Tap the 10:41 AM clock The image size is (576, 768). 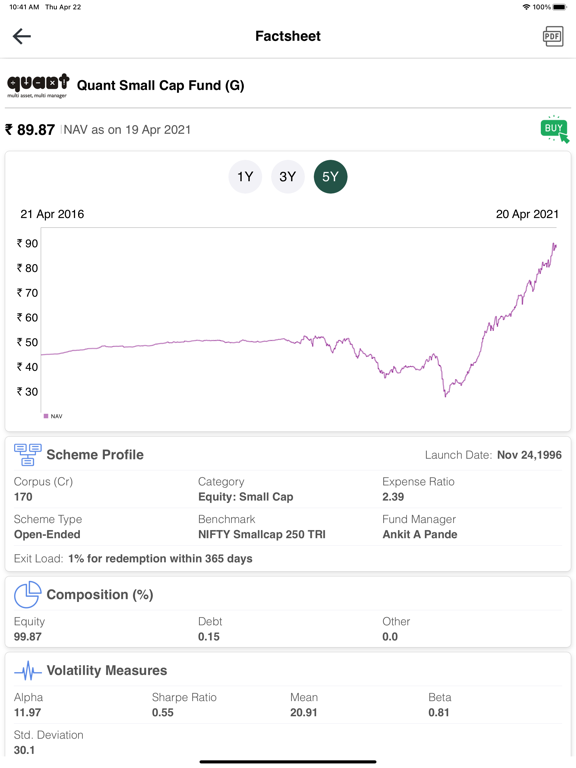click(24, 7)
